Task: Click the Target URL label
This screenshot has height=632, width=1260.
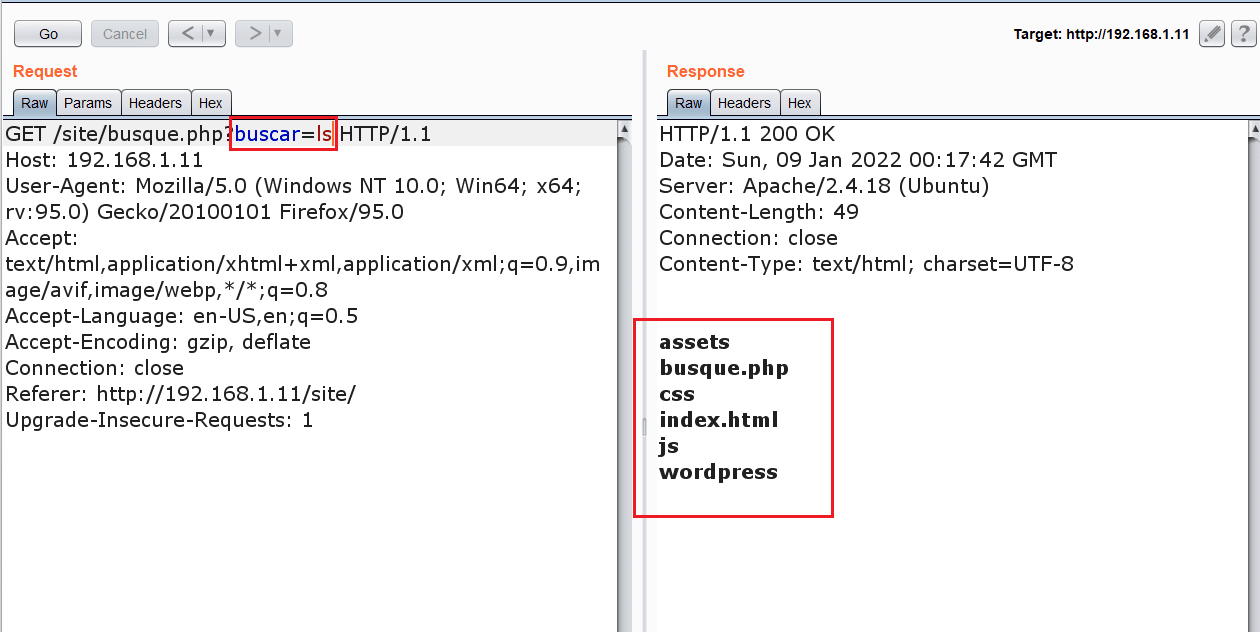Action: click(1101, 34)
